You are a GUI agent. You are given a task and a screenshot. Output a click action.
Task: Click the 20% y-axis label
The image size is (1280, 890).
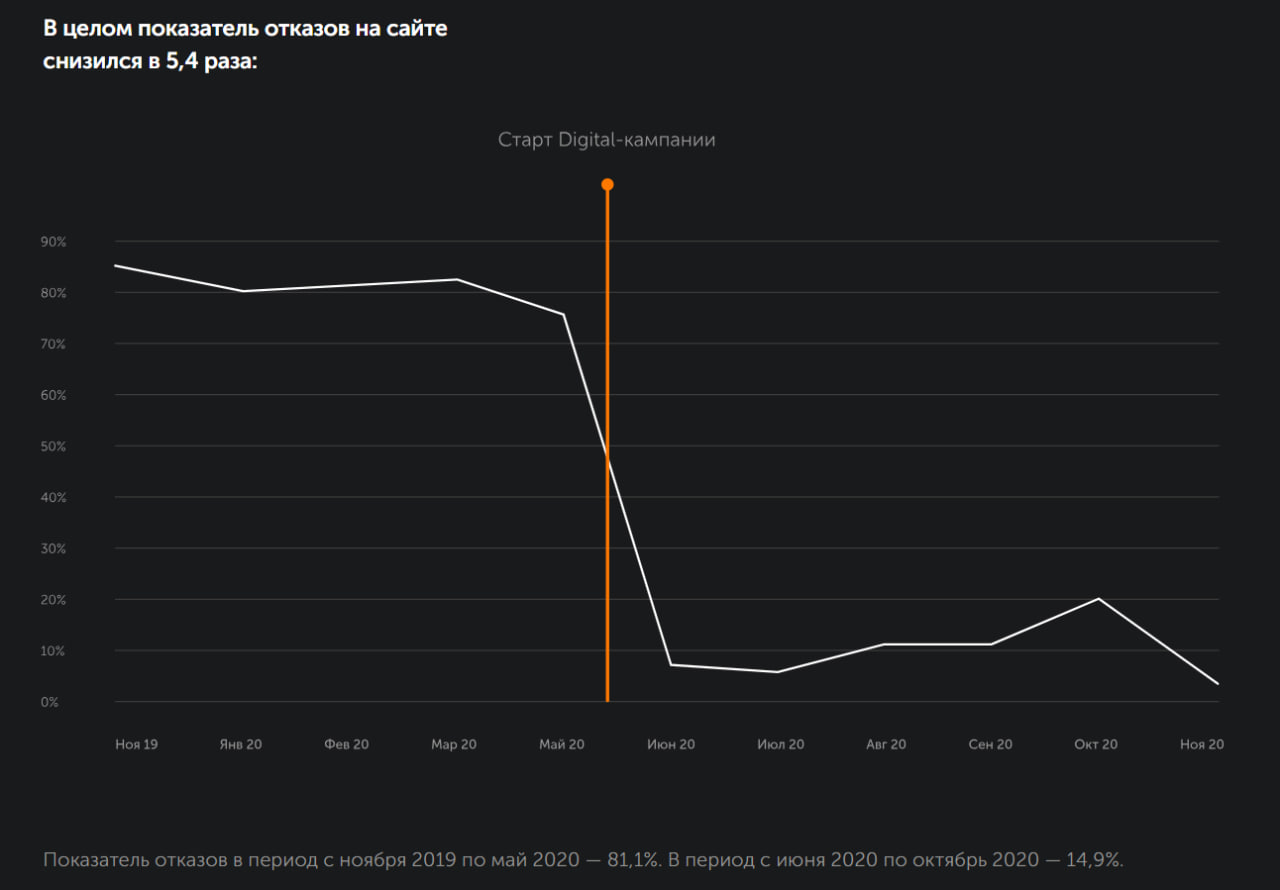click(x=53, y=600)
